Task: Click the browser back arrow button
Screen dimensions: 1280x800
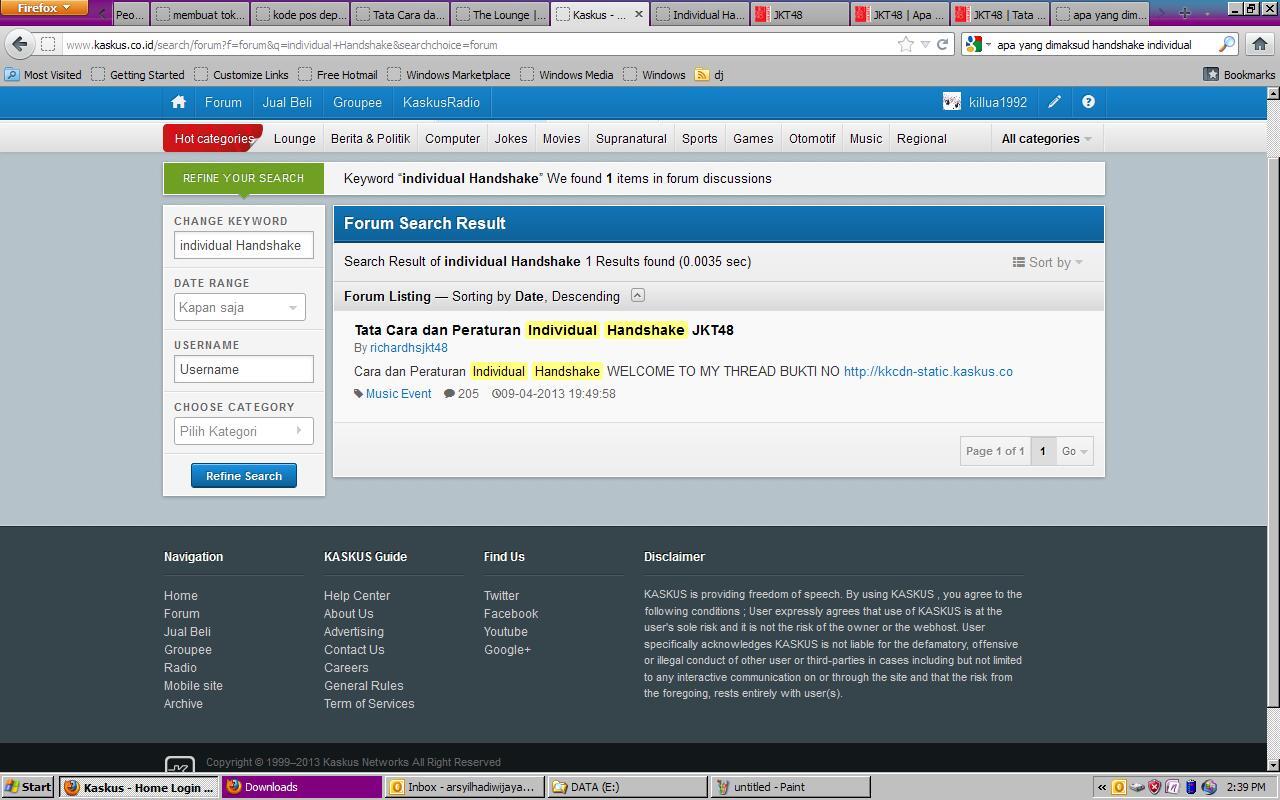Action: tap(20, 44)
